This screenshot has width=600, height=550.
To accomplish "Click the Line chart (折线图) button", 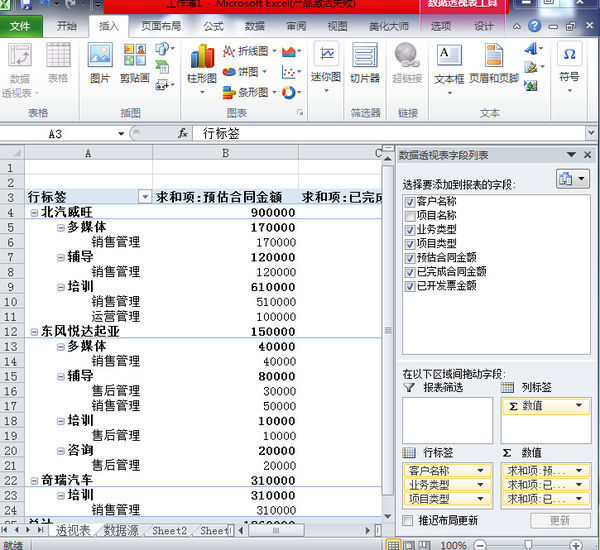I will coord(246,51).
